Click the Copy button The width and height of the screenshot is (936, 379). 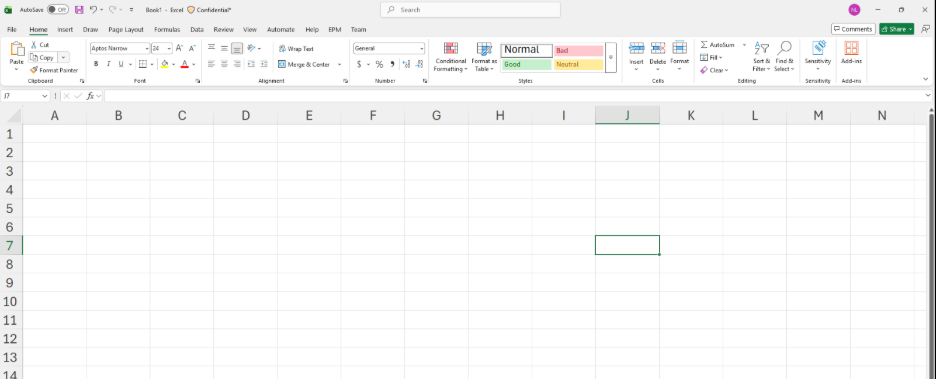pos(43,57)
